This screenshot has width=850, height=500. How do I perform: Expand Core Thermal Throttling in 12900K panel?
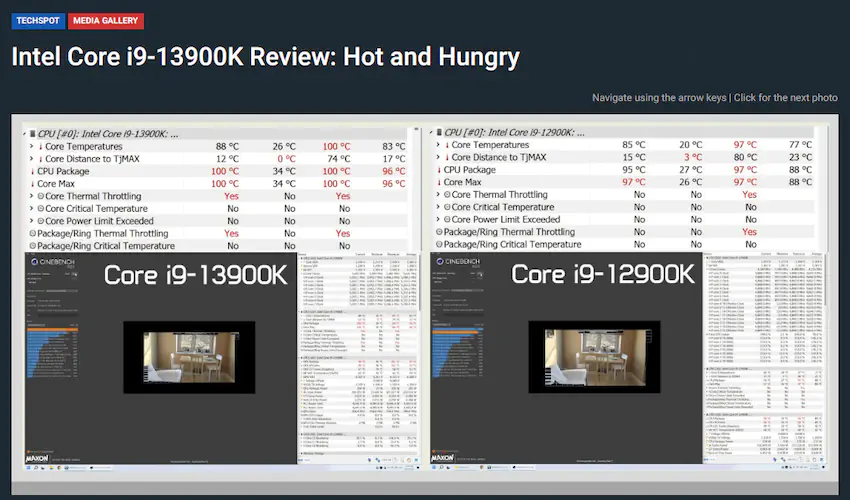point(438,195)
